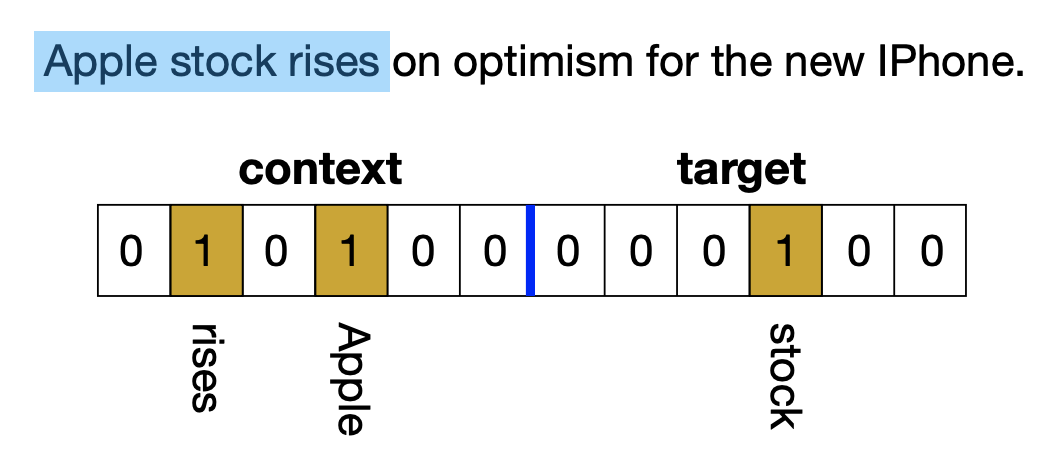The height and width of the screenshot is (458, 1056).
Task: Click the rotated "stock" label
Action: click(x=785, y=375)
